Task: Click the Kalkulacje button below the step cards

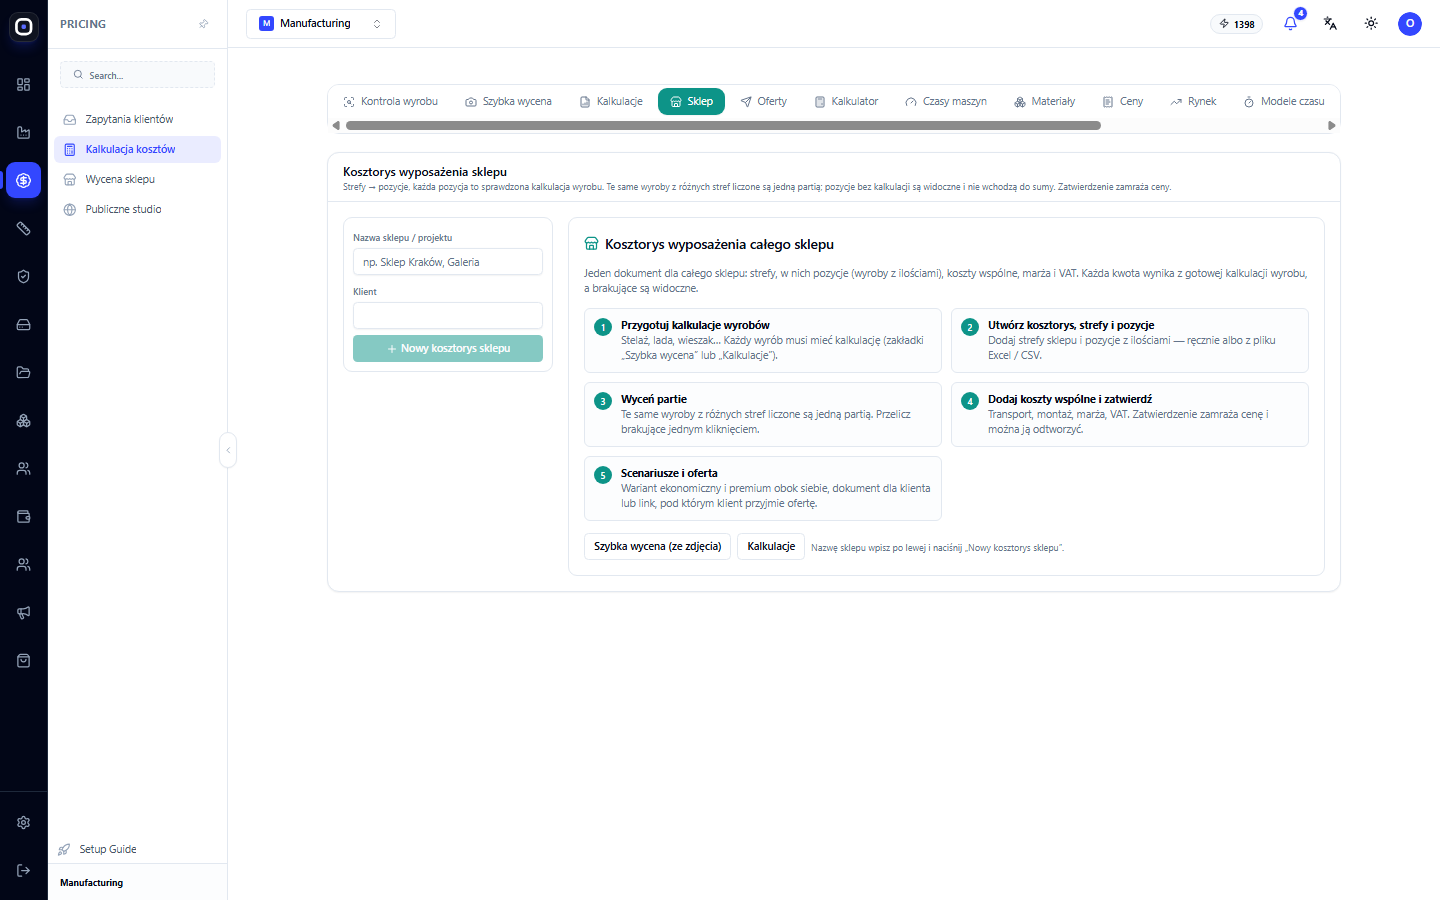Action: (771, 547)
